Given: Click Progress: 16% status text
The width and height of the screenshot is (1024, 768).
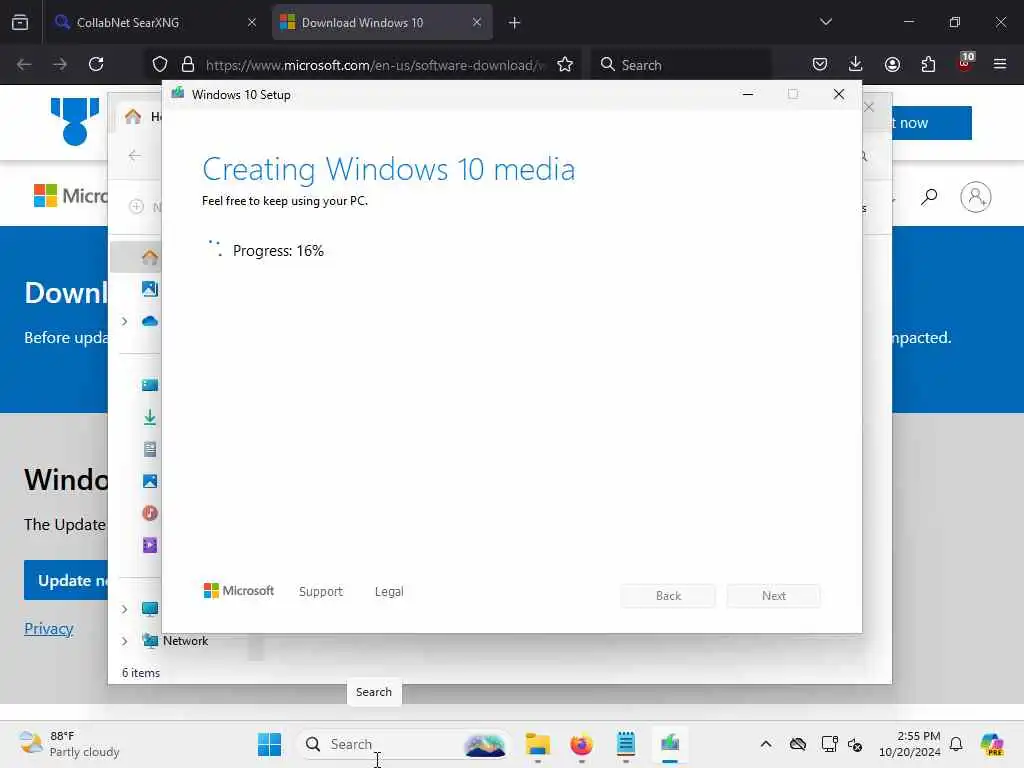Looking at the screenshot, I should tap(278, 251).
